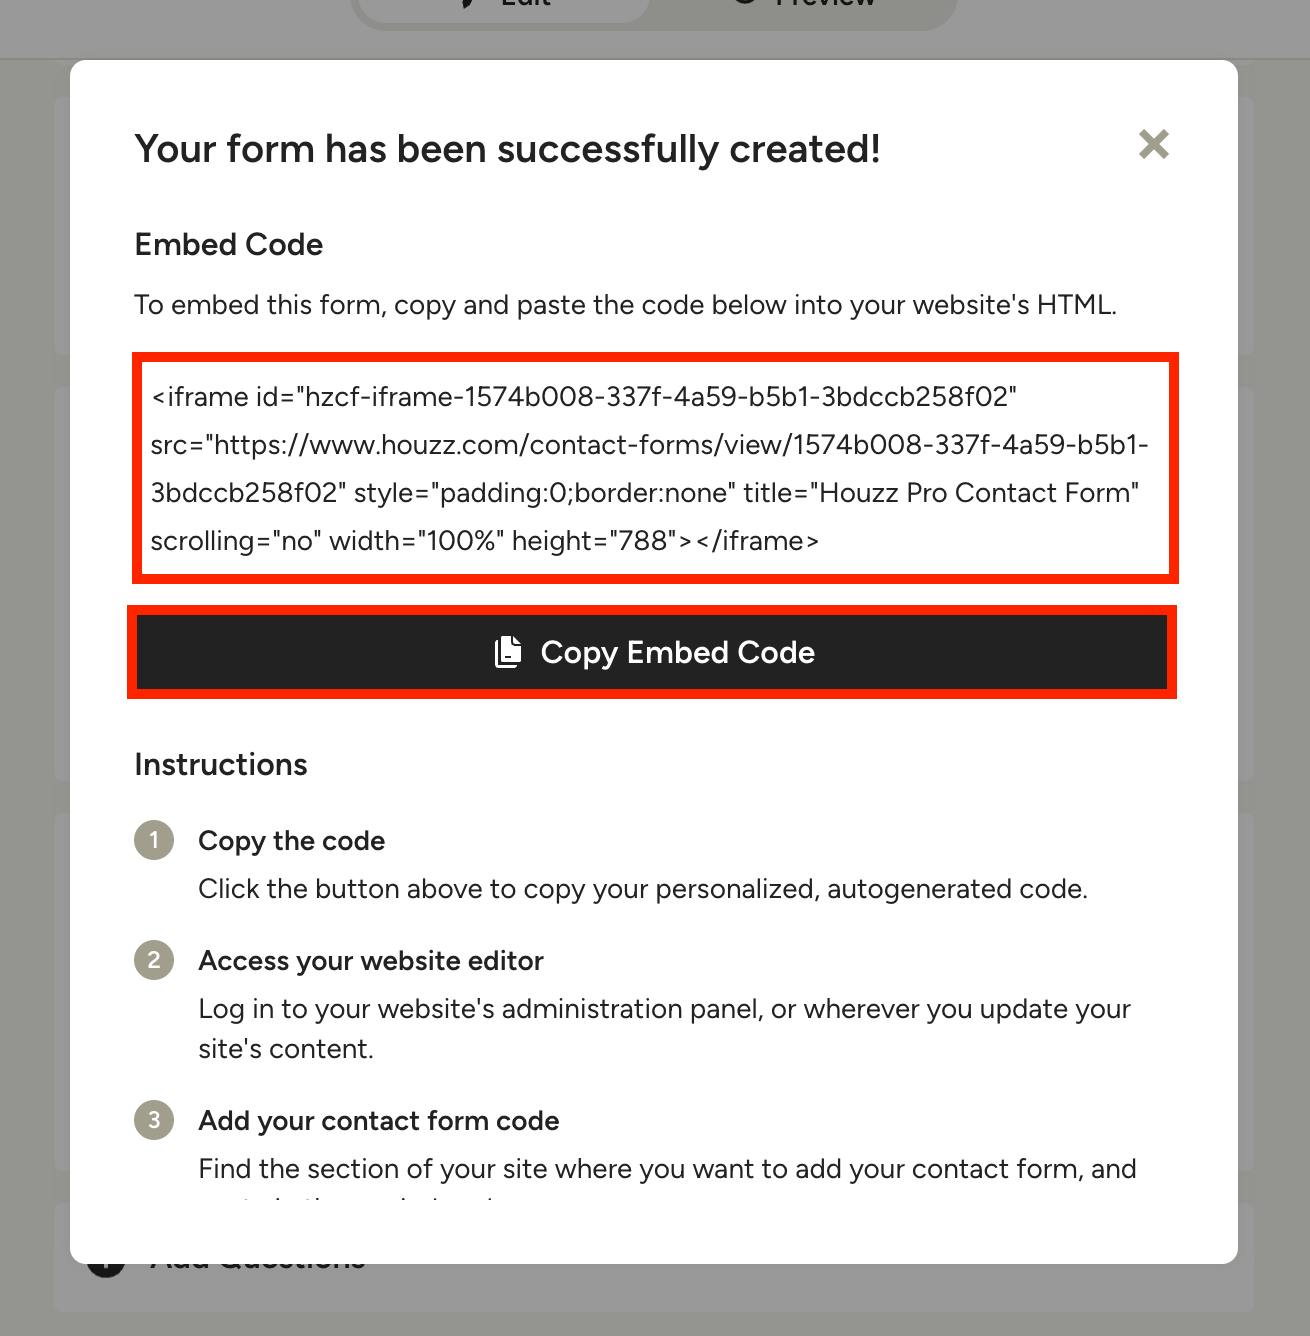This screenshot has width=1310, height=1336.
Task: Click Access your website editor step title
Action: coord(371,961)
